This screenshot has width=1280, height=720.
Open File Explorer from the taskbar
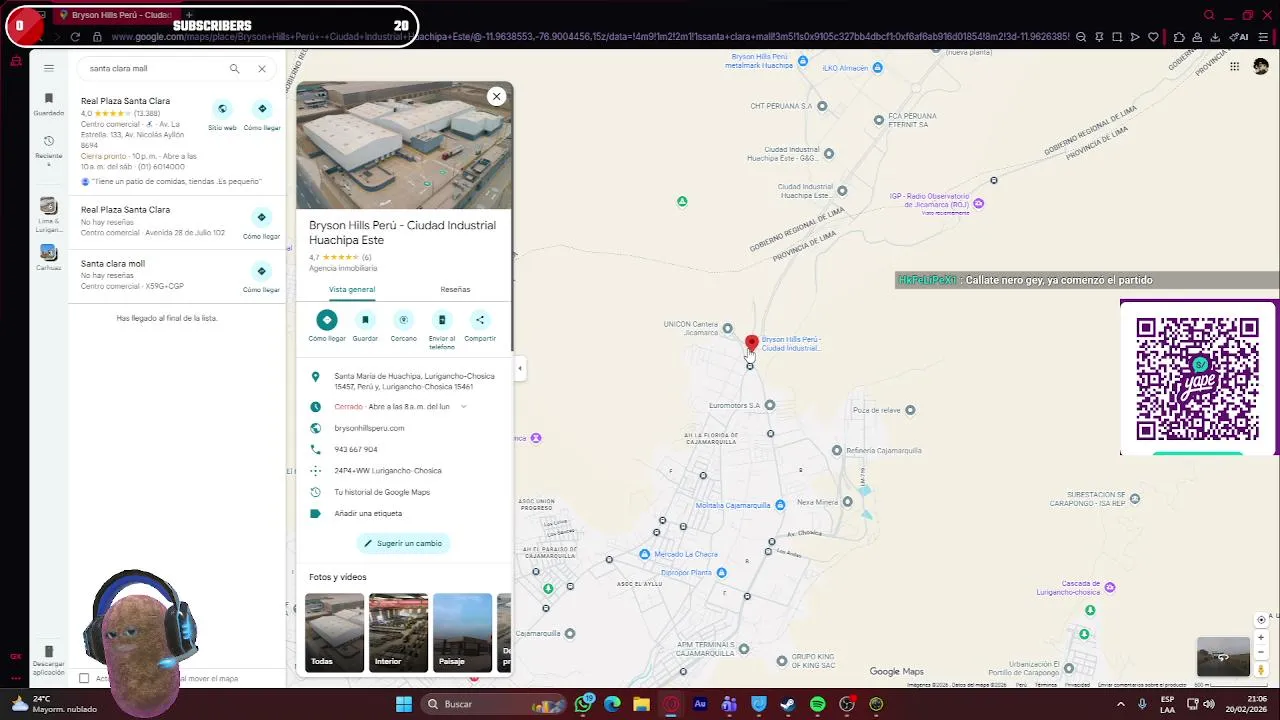tap(641, 704)
